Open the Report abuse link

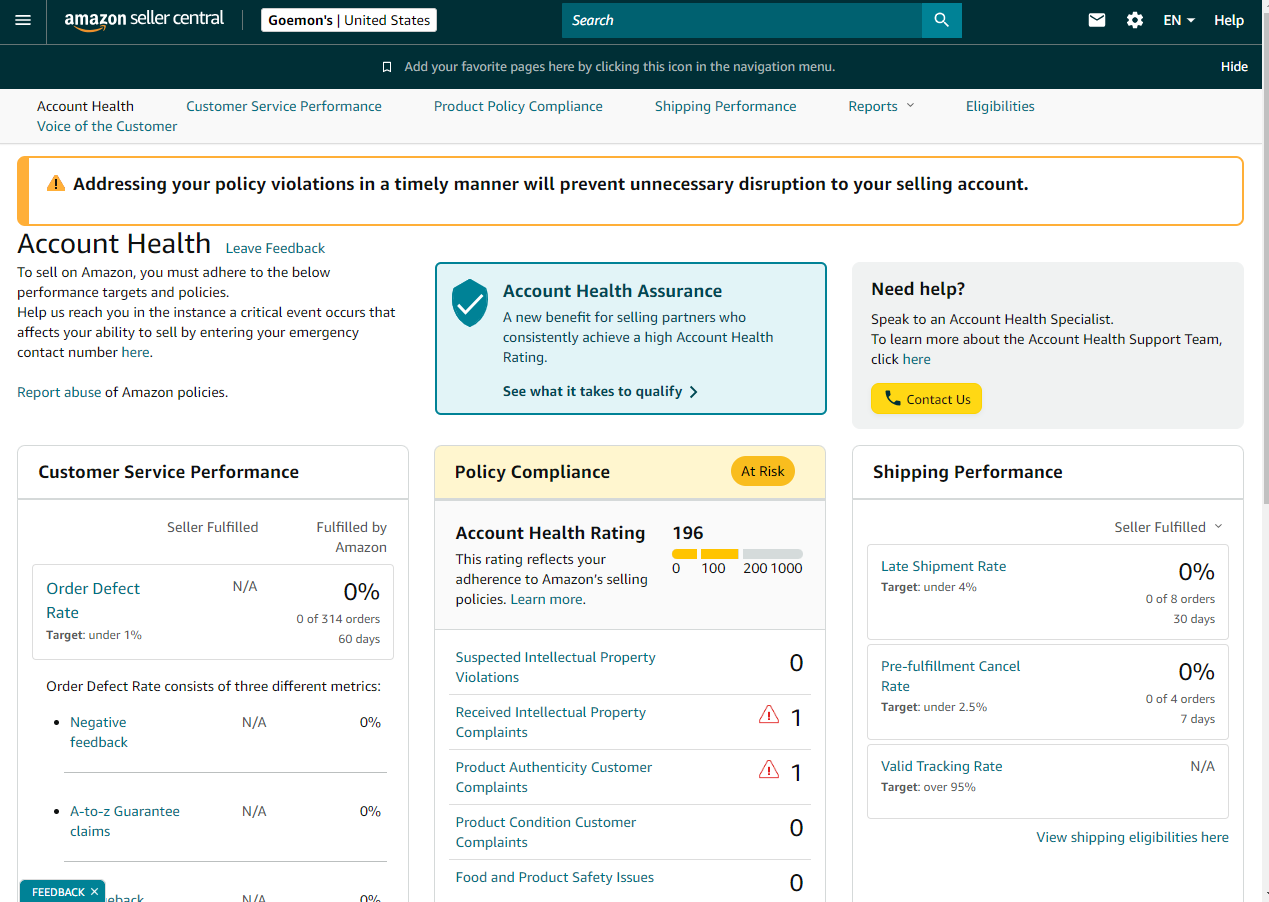coord(59,392)
